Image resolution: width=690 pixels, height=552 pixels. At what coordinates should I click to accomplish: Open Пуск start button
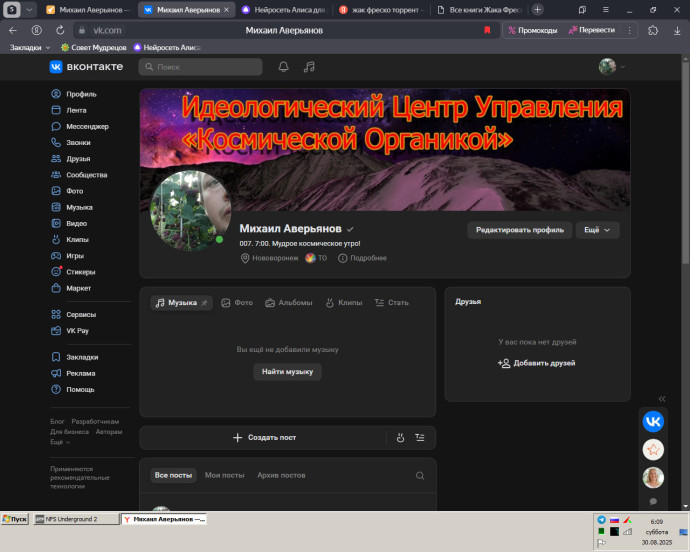tap(15, 519)
